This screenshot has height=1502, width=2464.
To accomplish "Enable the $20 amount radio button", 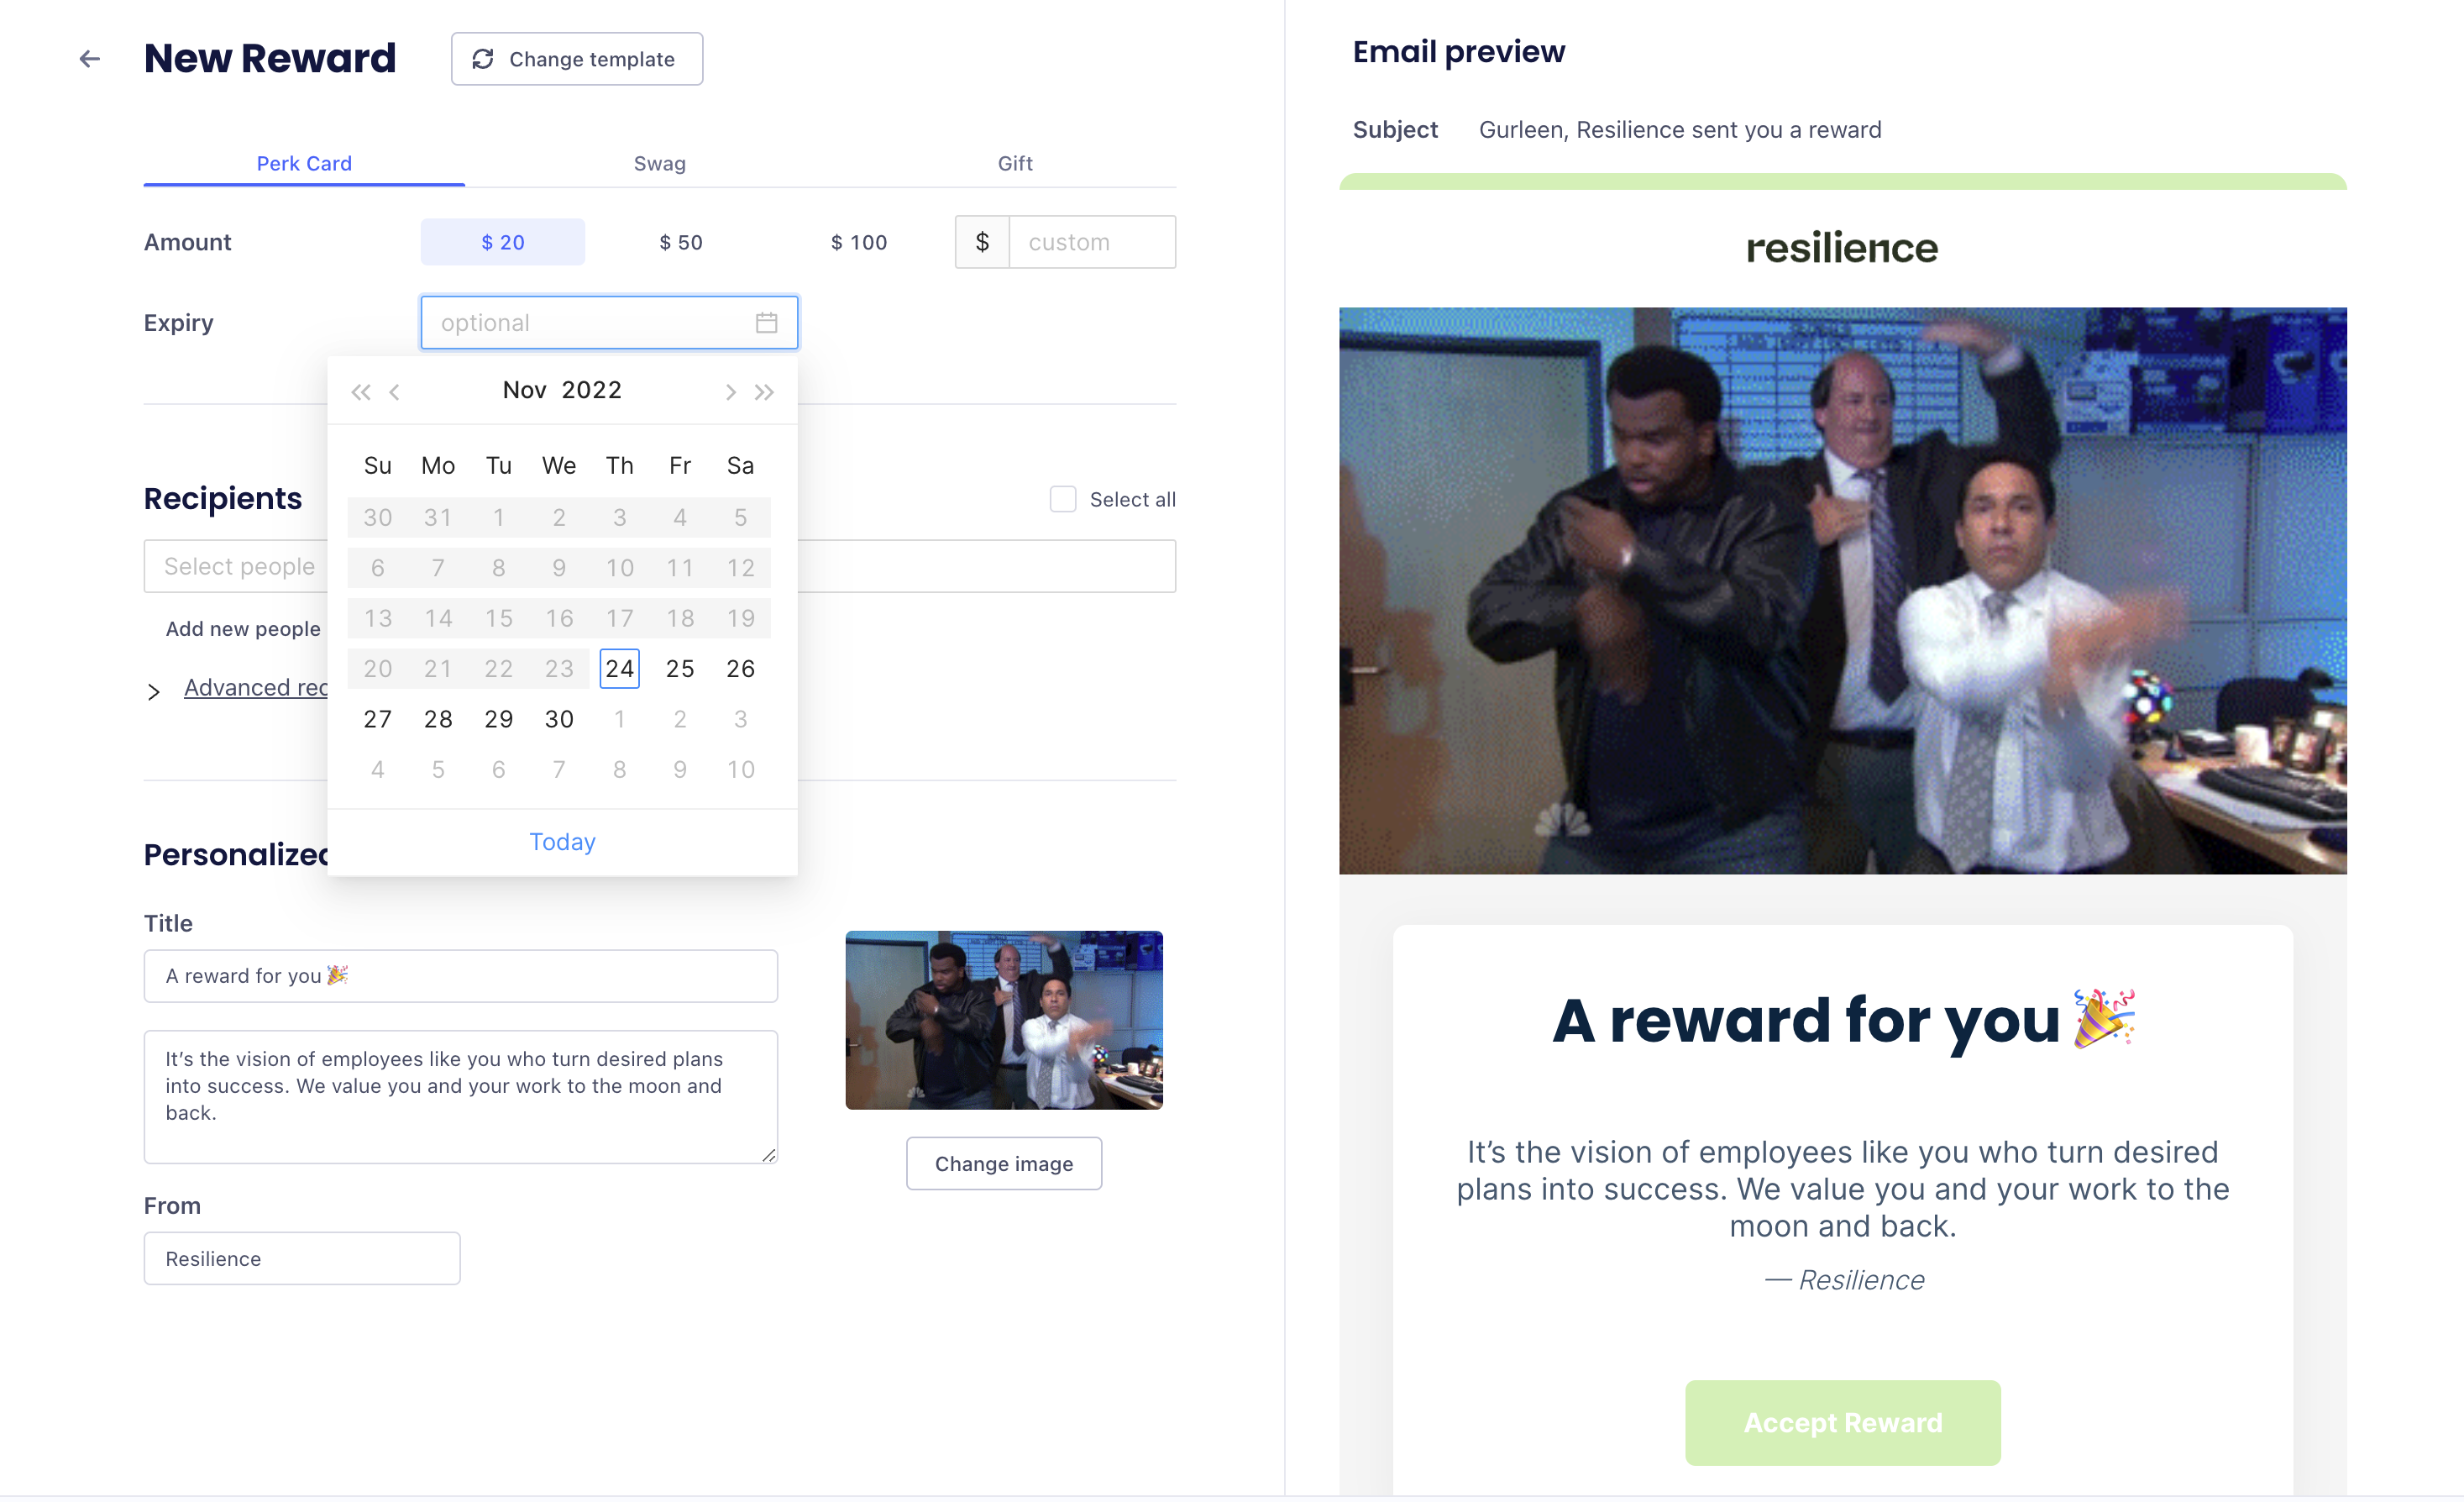I will click(503, 241).
